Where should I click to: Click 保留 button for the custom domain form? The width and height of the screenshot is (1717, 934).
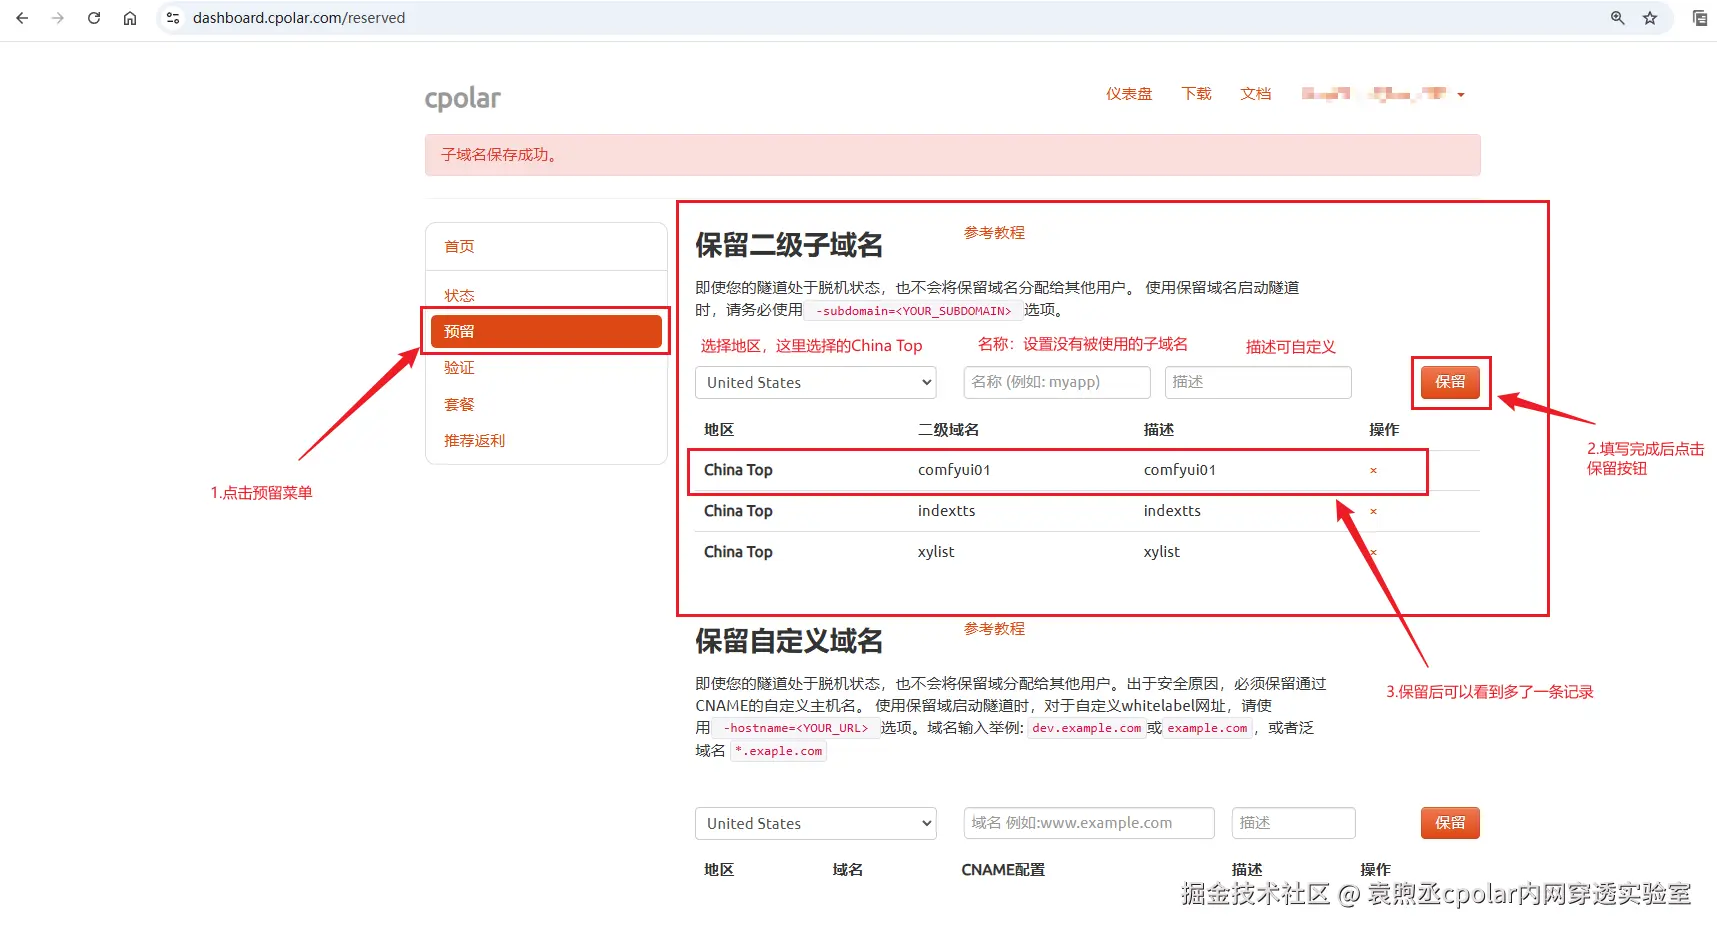tap(1450, 823)
